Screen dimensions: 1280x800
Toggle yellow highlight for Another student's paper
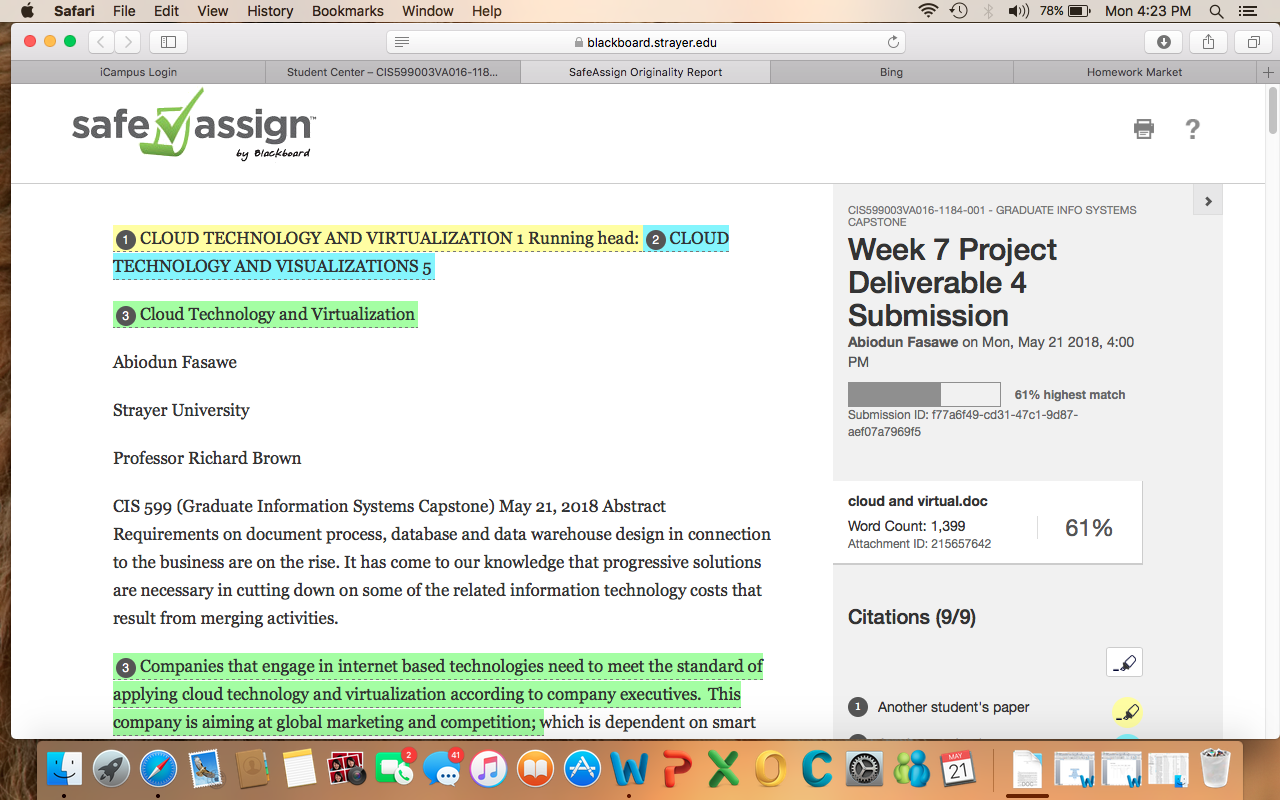[1127, 711]
